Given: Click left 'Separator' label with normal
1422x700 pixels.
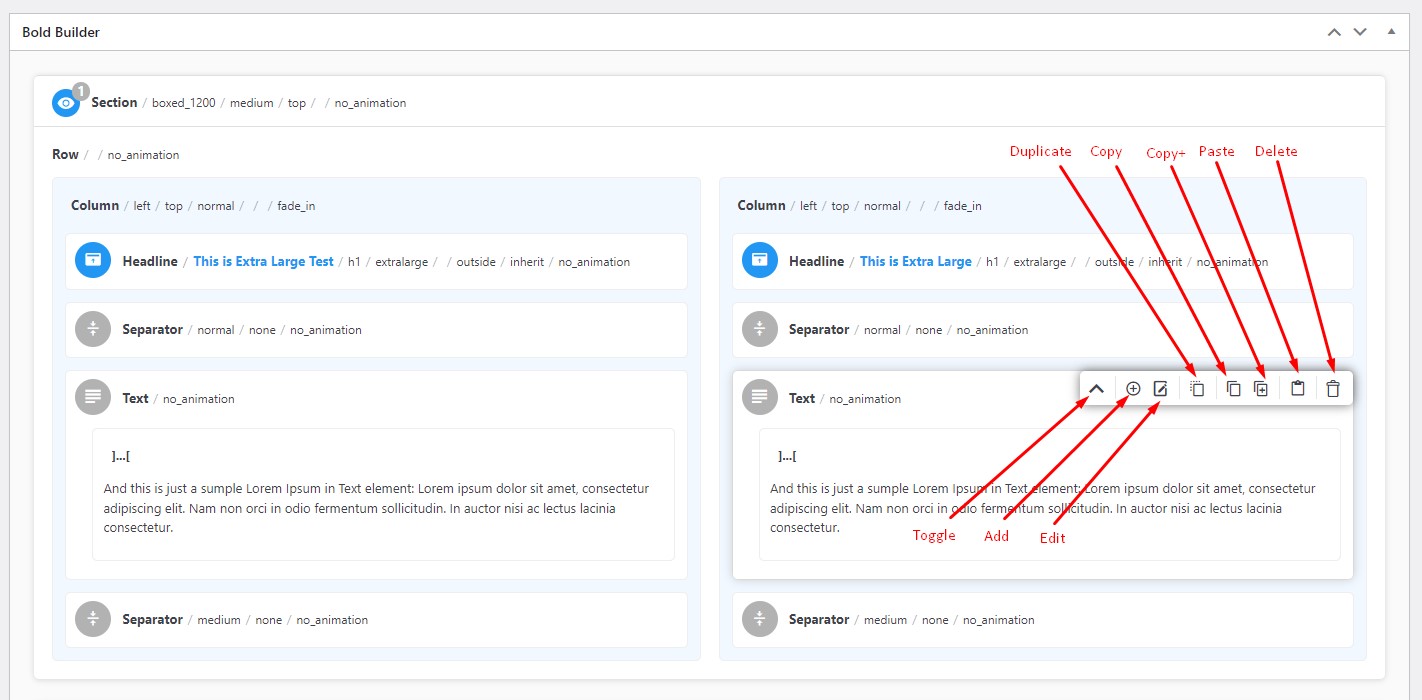Looking at the screenshot, I should tap(152, 329).
